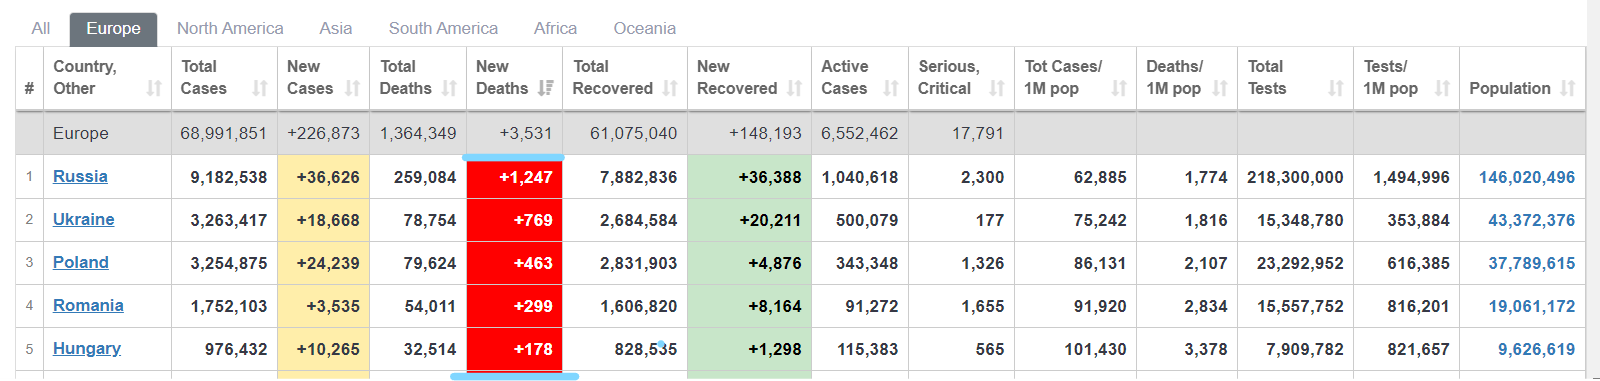Switch to the North America tab

click(230, 28)
